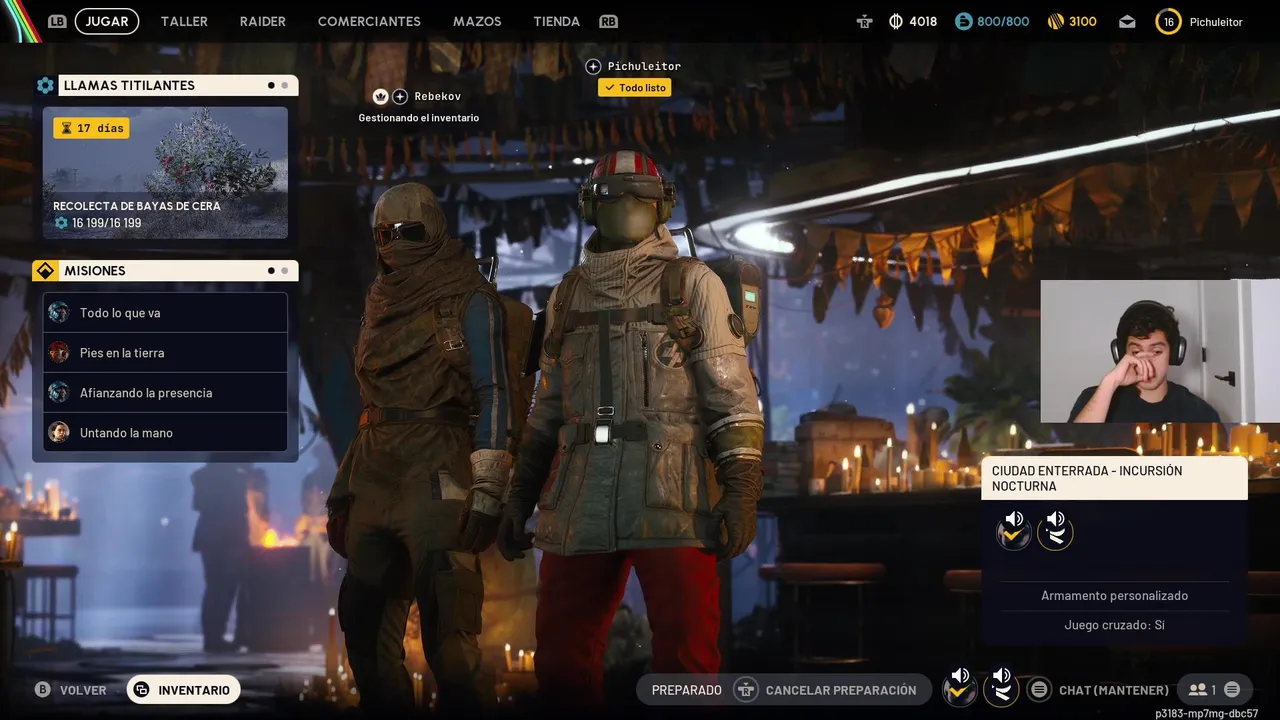This screenshot has width=1280, height=720.
Task: Open the mission Todo lo que va
Action: (x=165, y=313)
